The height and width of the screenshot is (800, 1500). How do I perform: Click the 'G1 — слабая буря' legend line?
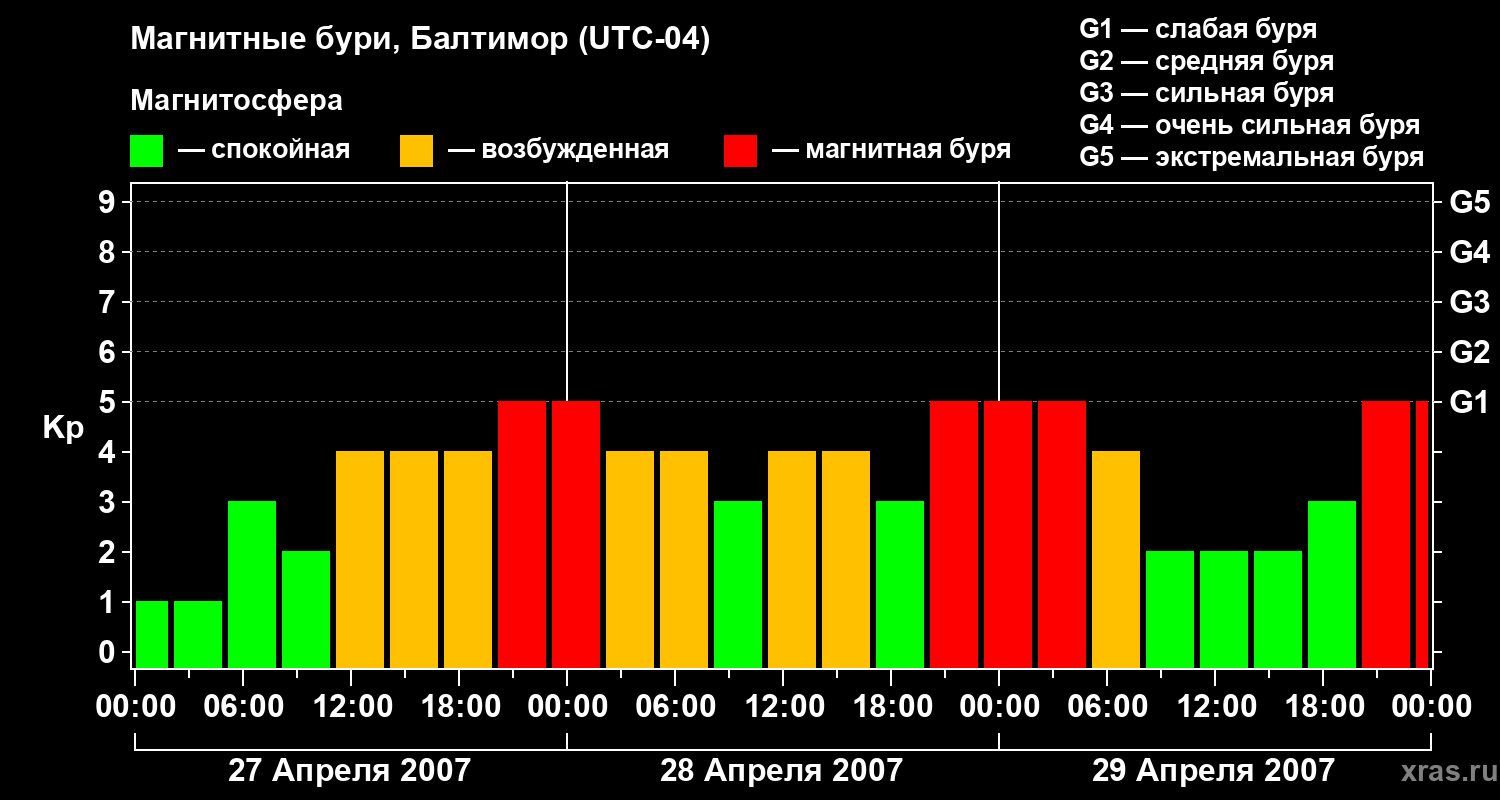(1198, 29)
